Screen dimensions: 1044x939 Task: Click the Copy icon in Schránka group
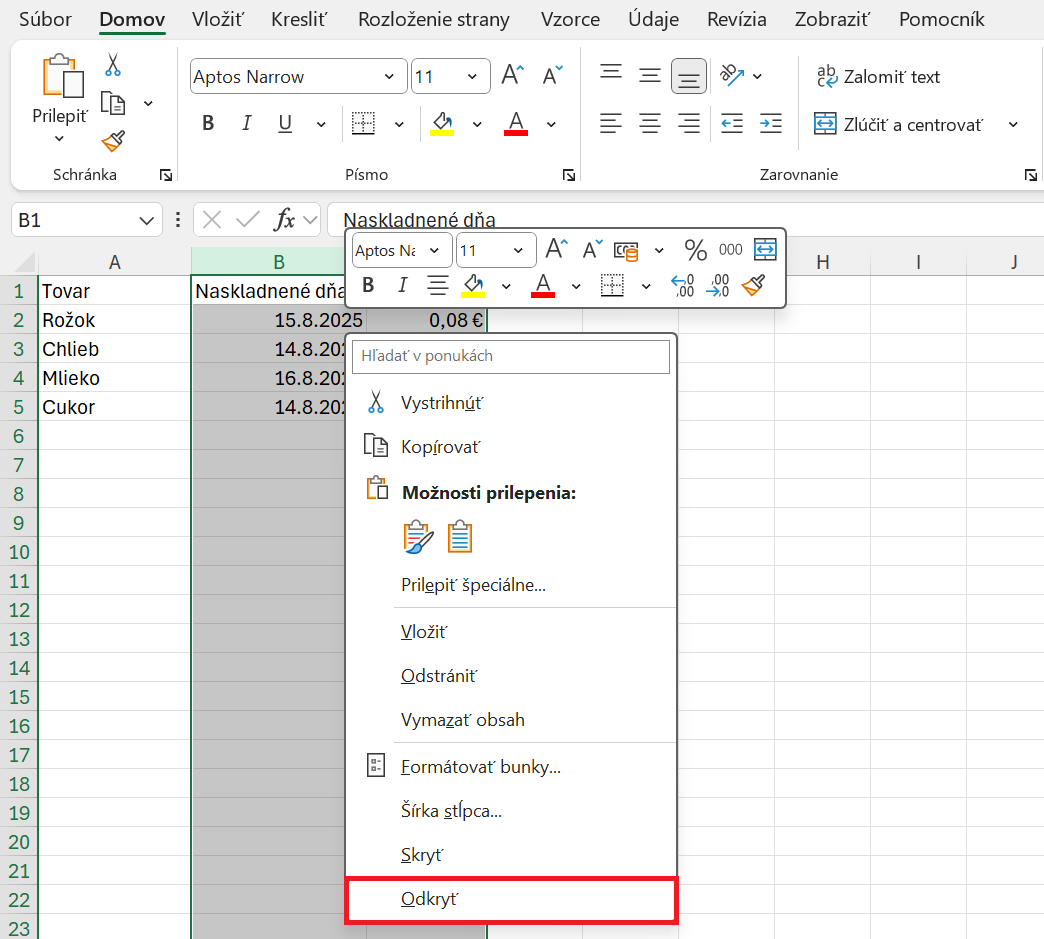113,103
